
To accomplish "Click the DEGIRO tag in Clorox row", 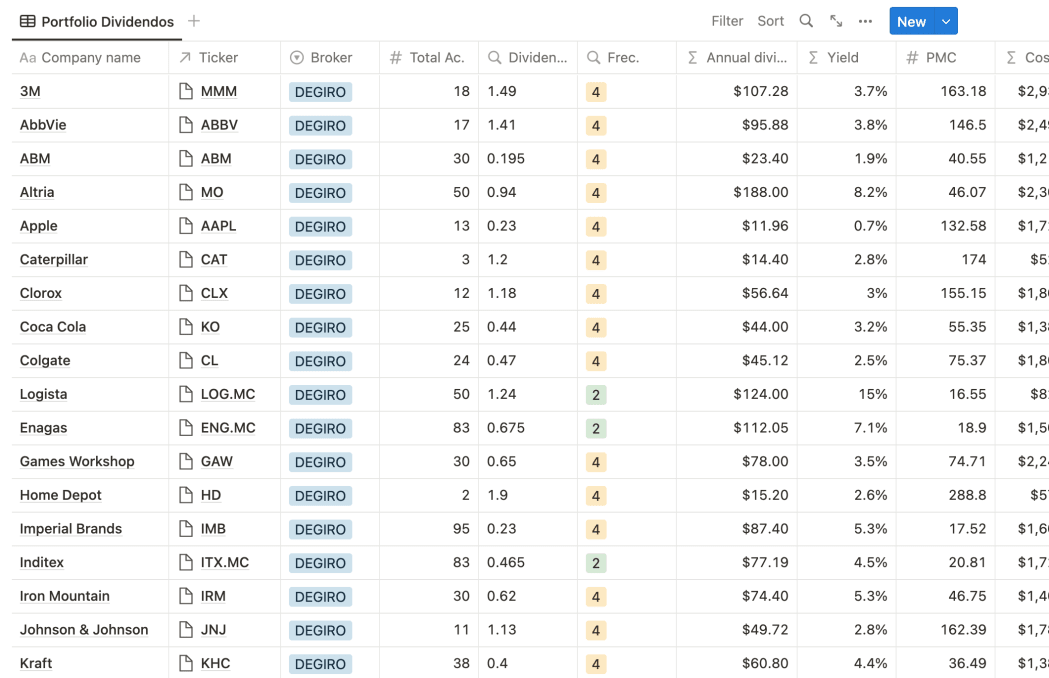I will 320,293.
